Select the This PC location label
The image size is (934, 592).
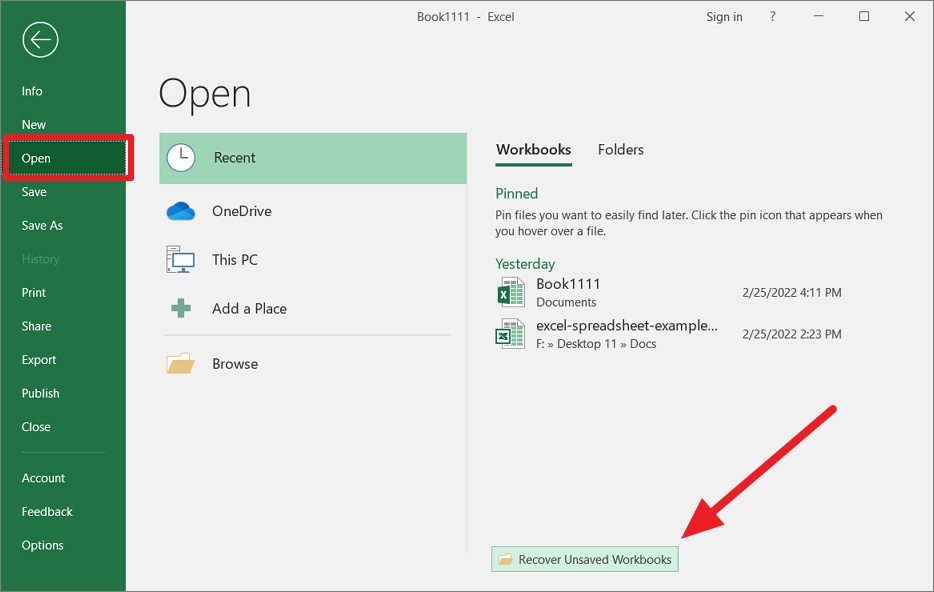click(235, 260)
